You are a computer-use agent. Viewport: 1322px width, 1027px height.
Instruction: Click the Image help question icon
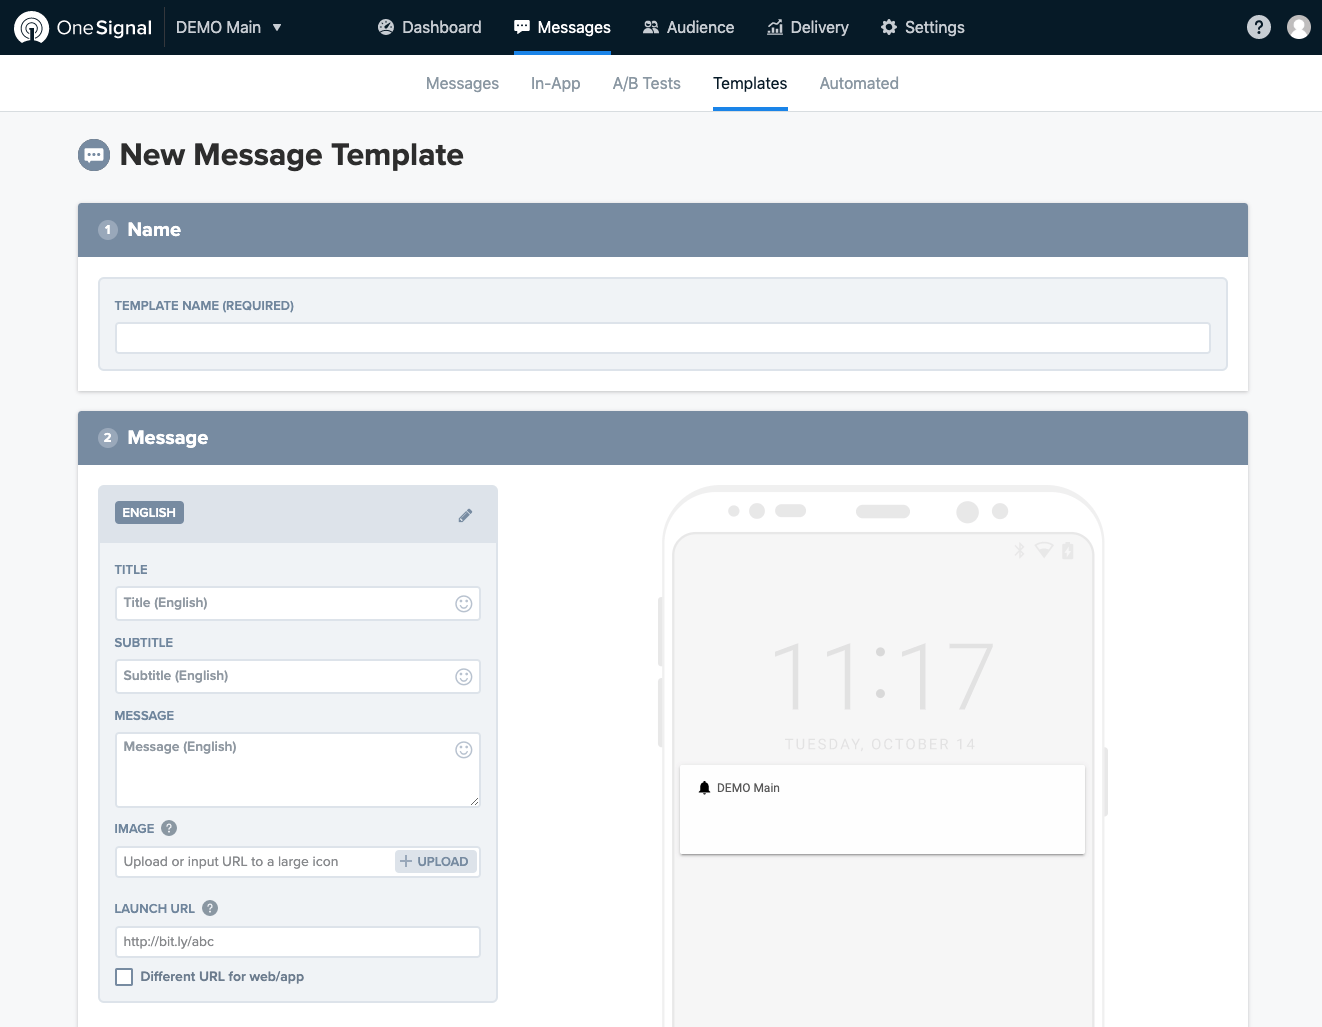169,828
